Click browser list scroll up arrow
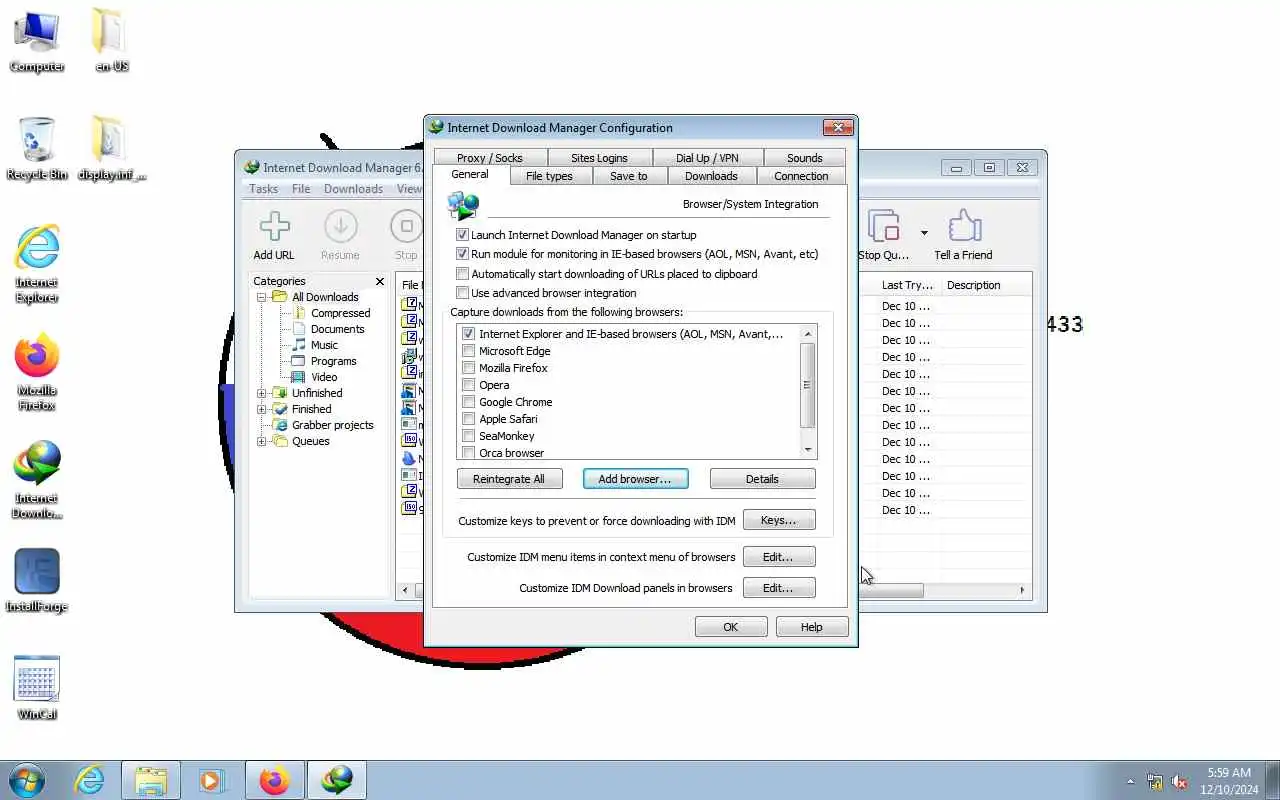 click(808, 333)
